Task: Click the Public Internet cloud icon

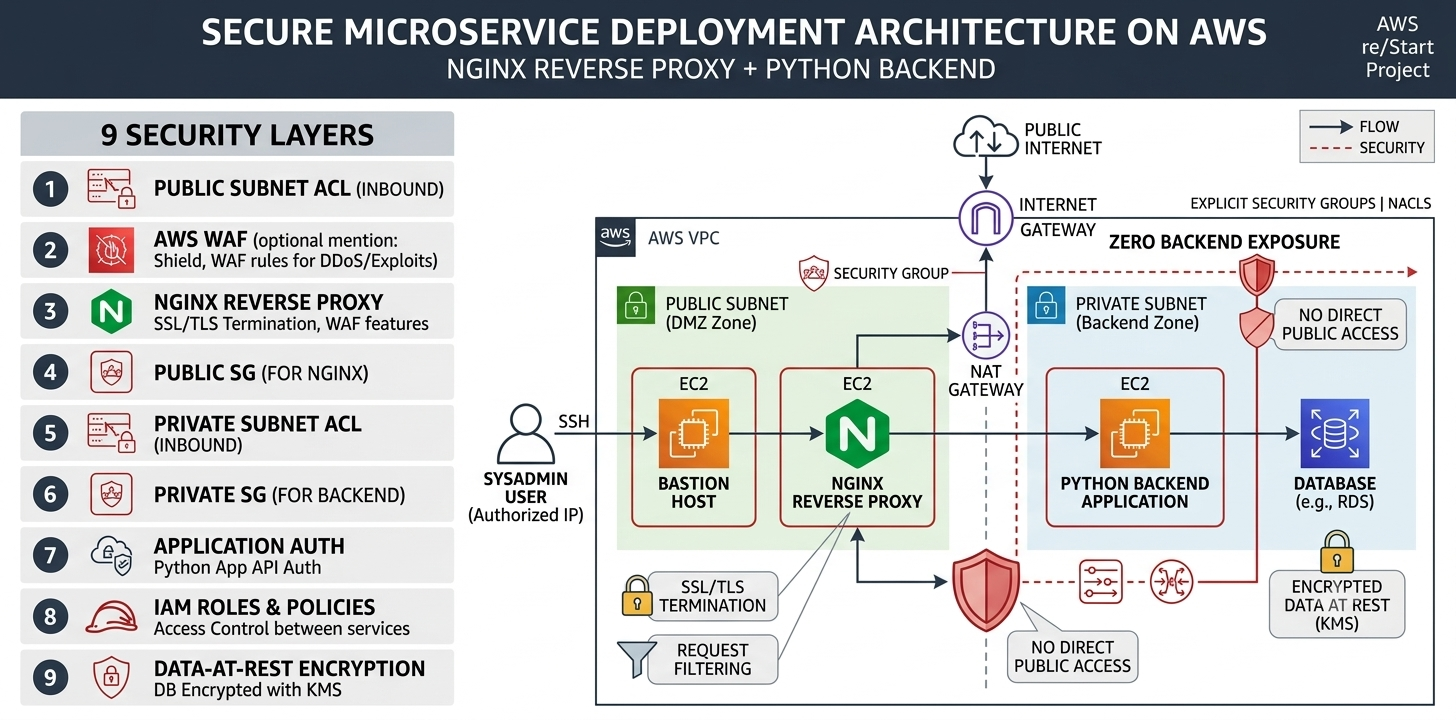Action: pos(985,138)
